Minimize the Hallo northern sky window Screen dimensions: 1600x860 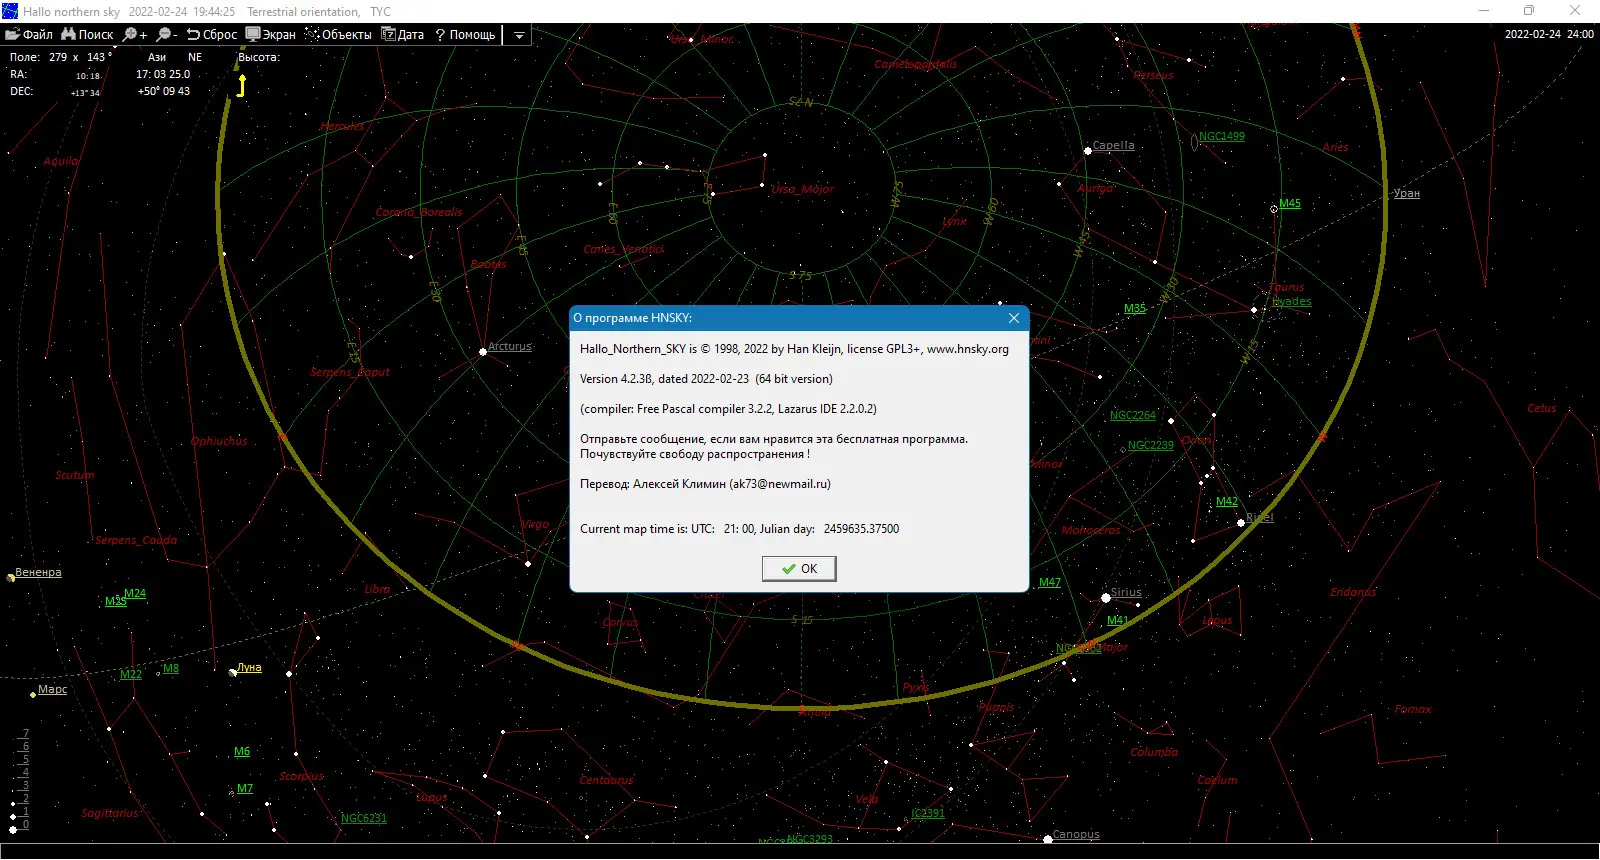tap(1484, 11)
